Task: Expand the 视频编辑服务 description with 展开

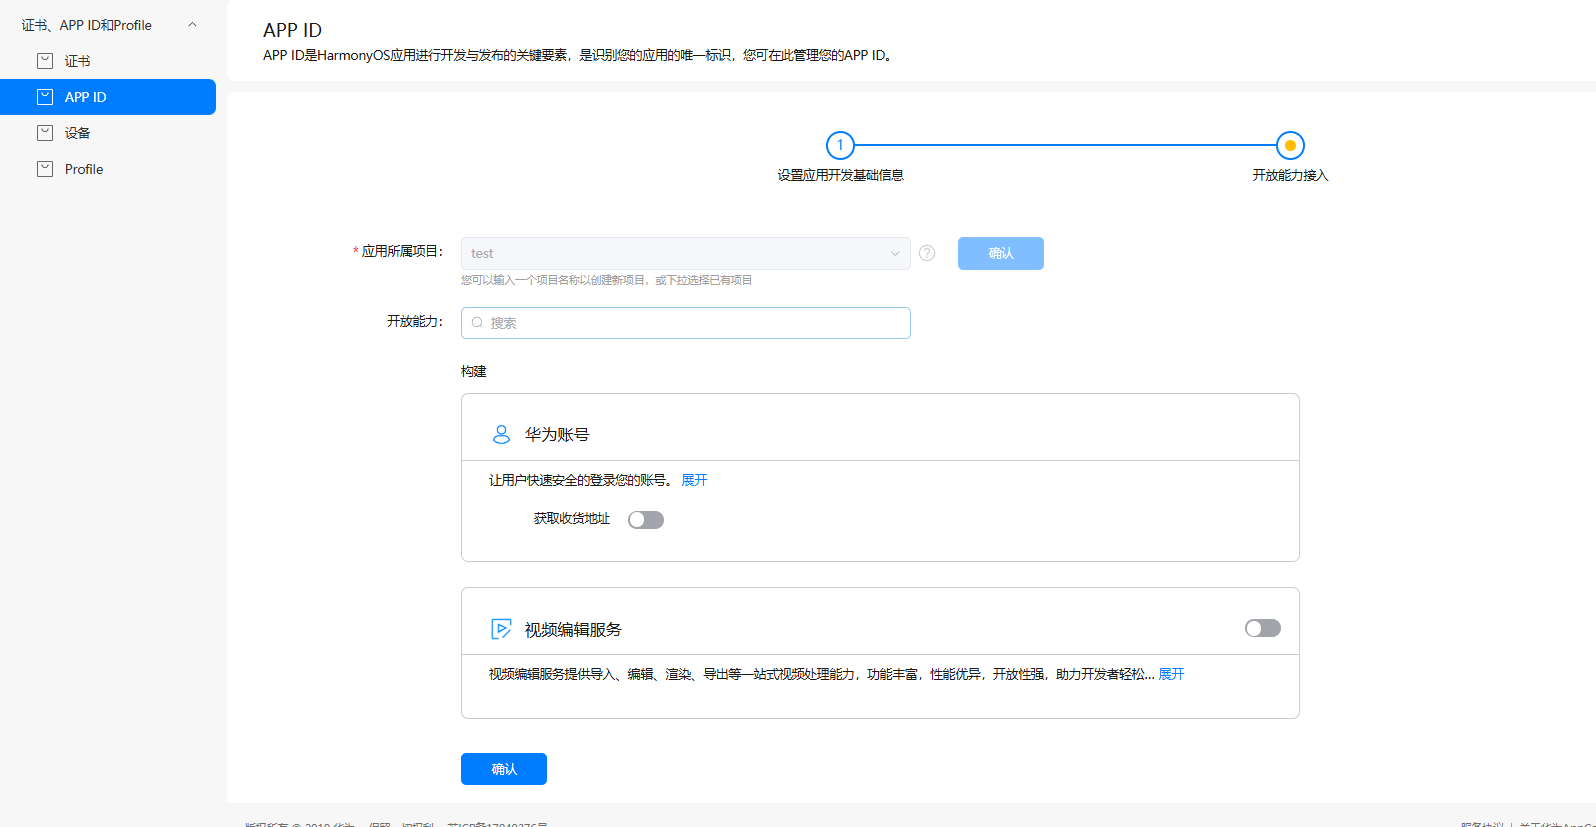Action: point(1171,674)
